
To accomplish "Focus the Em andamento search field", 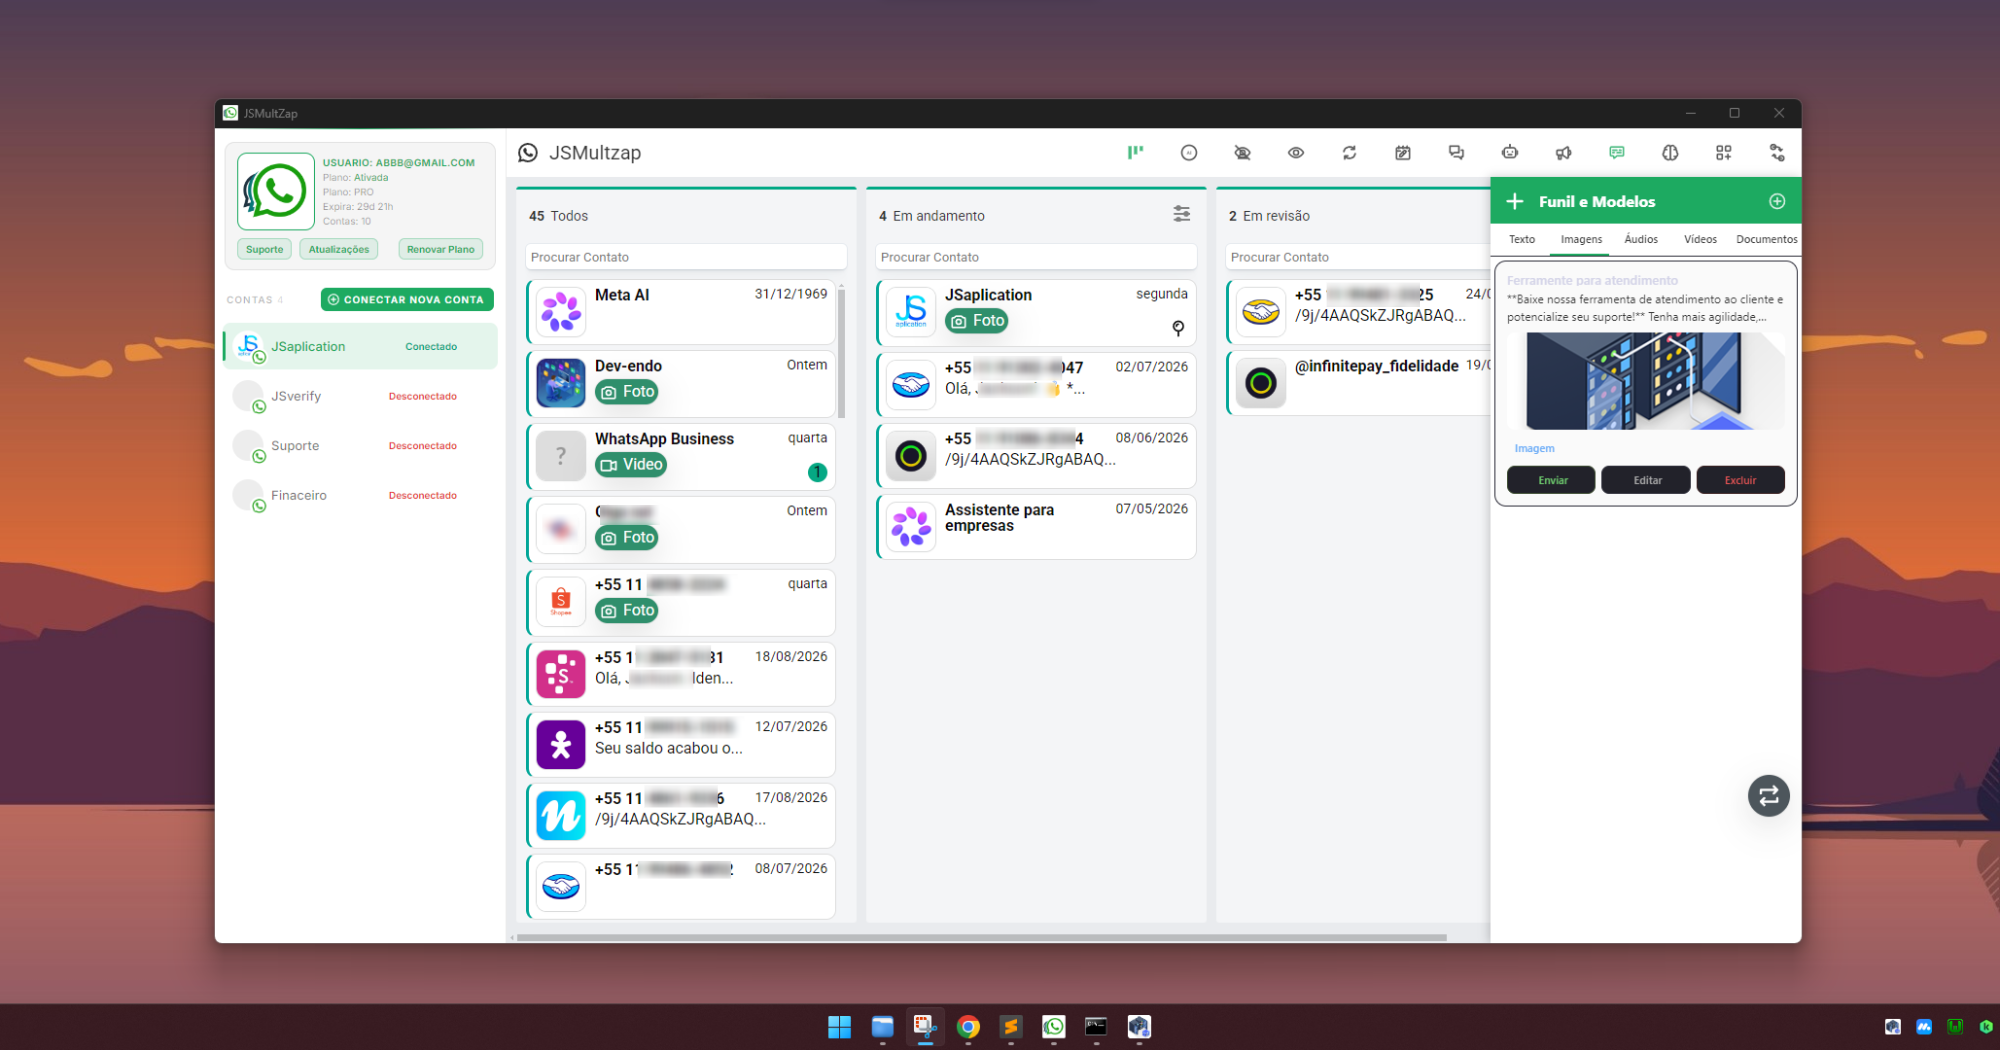I will tap(1036, 257).
